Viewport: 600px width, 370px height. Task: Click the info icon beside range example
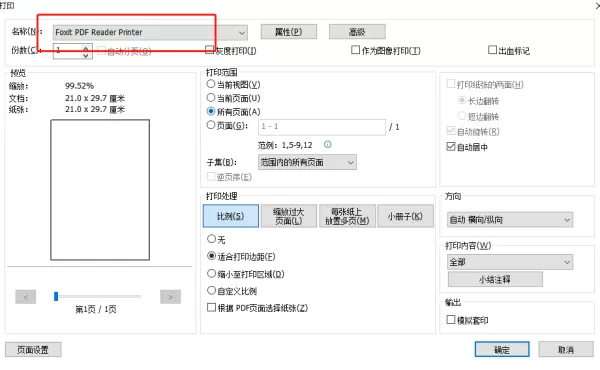328,144
